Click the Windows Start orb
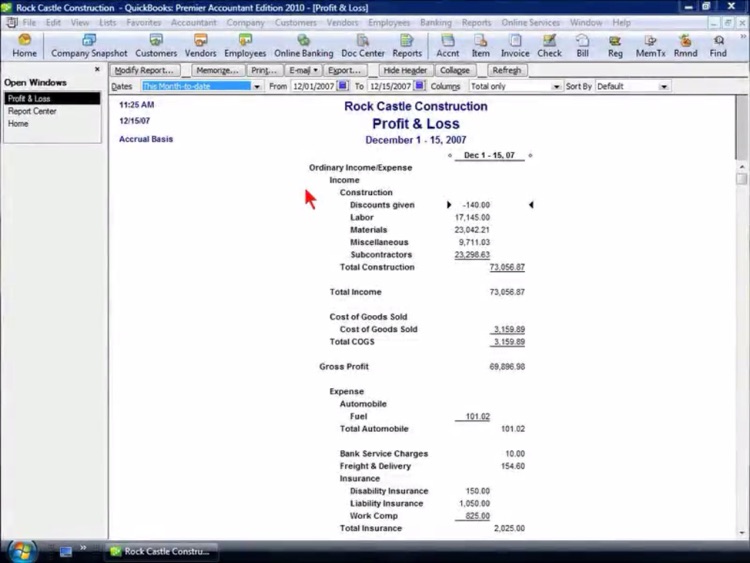The height and width of the screenshot is (563, 750). 22,552
